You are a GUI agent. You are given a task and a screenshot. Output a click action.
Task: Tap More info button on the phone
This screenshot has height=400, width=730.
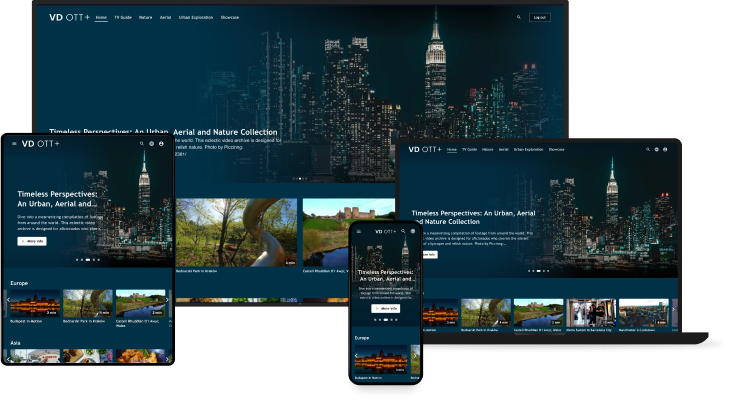[385, 308]
